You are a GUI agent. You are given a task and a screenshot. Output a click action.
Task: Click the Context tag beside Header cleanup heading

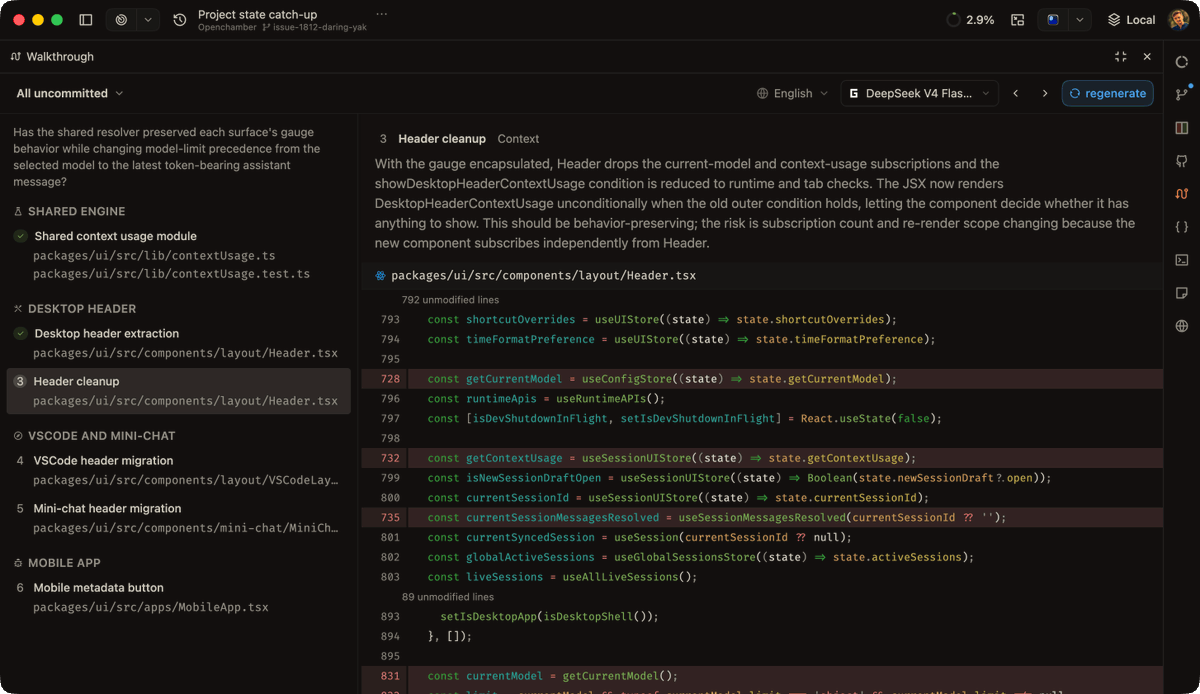click(518, 139)
